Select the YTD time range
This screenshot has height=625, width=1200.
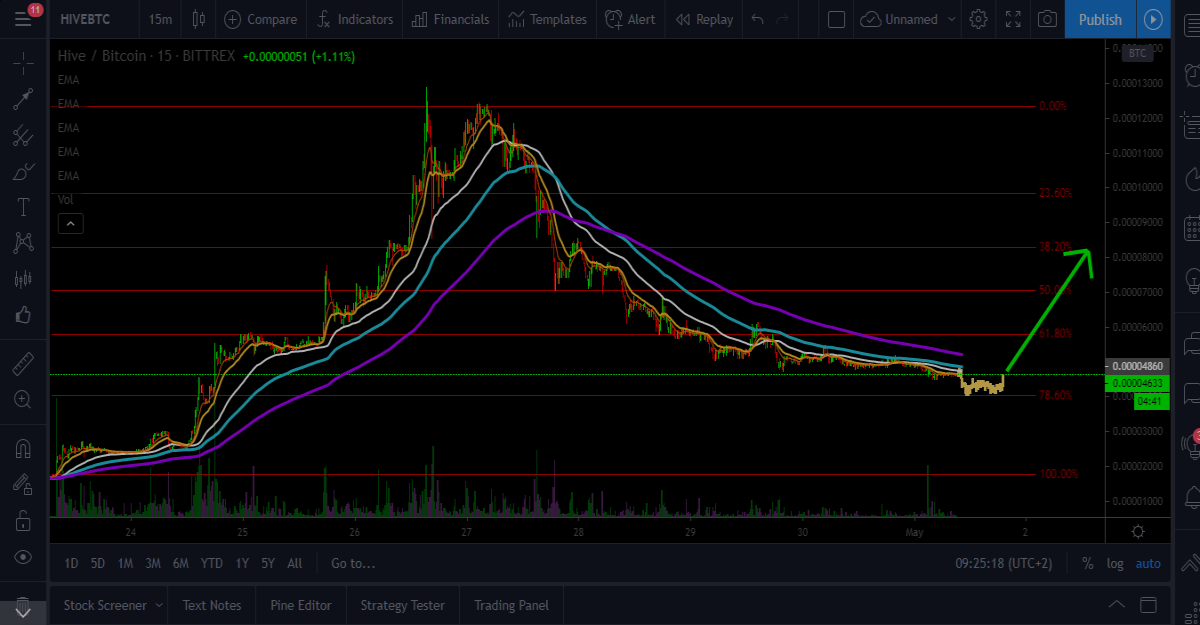tap(212, 563)
